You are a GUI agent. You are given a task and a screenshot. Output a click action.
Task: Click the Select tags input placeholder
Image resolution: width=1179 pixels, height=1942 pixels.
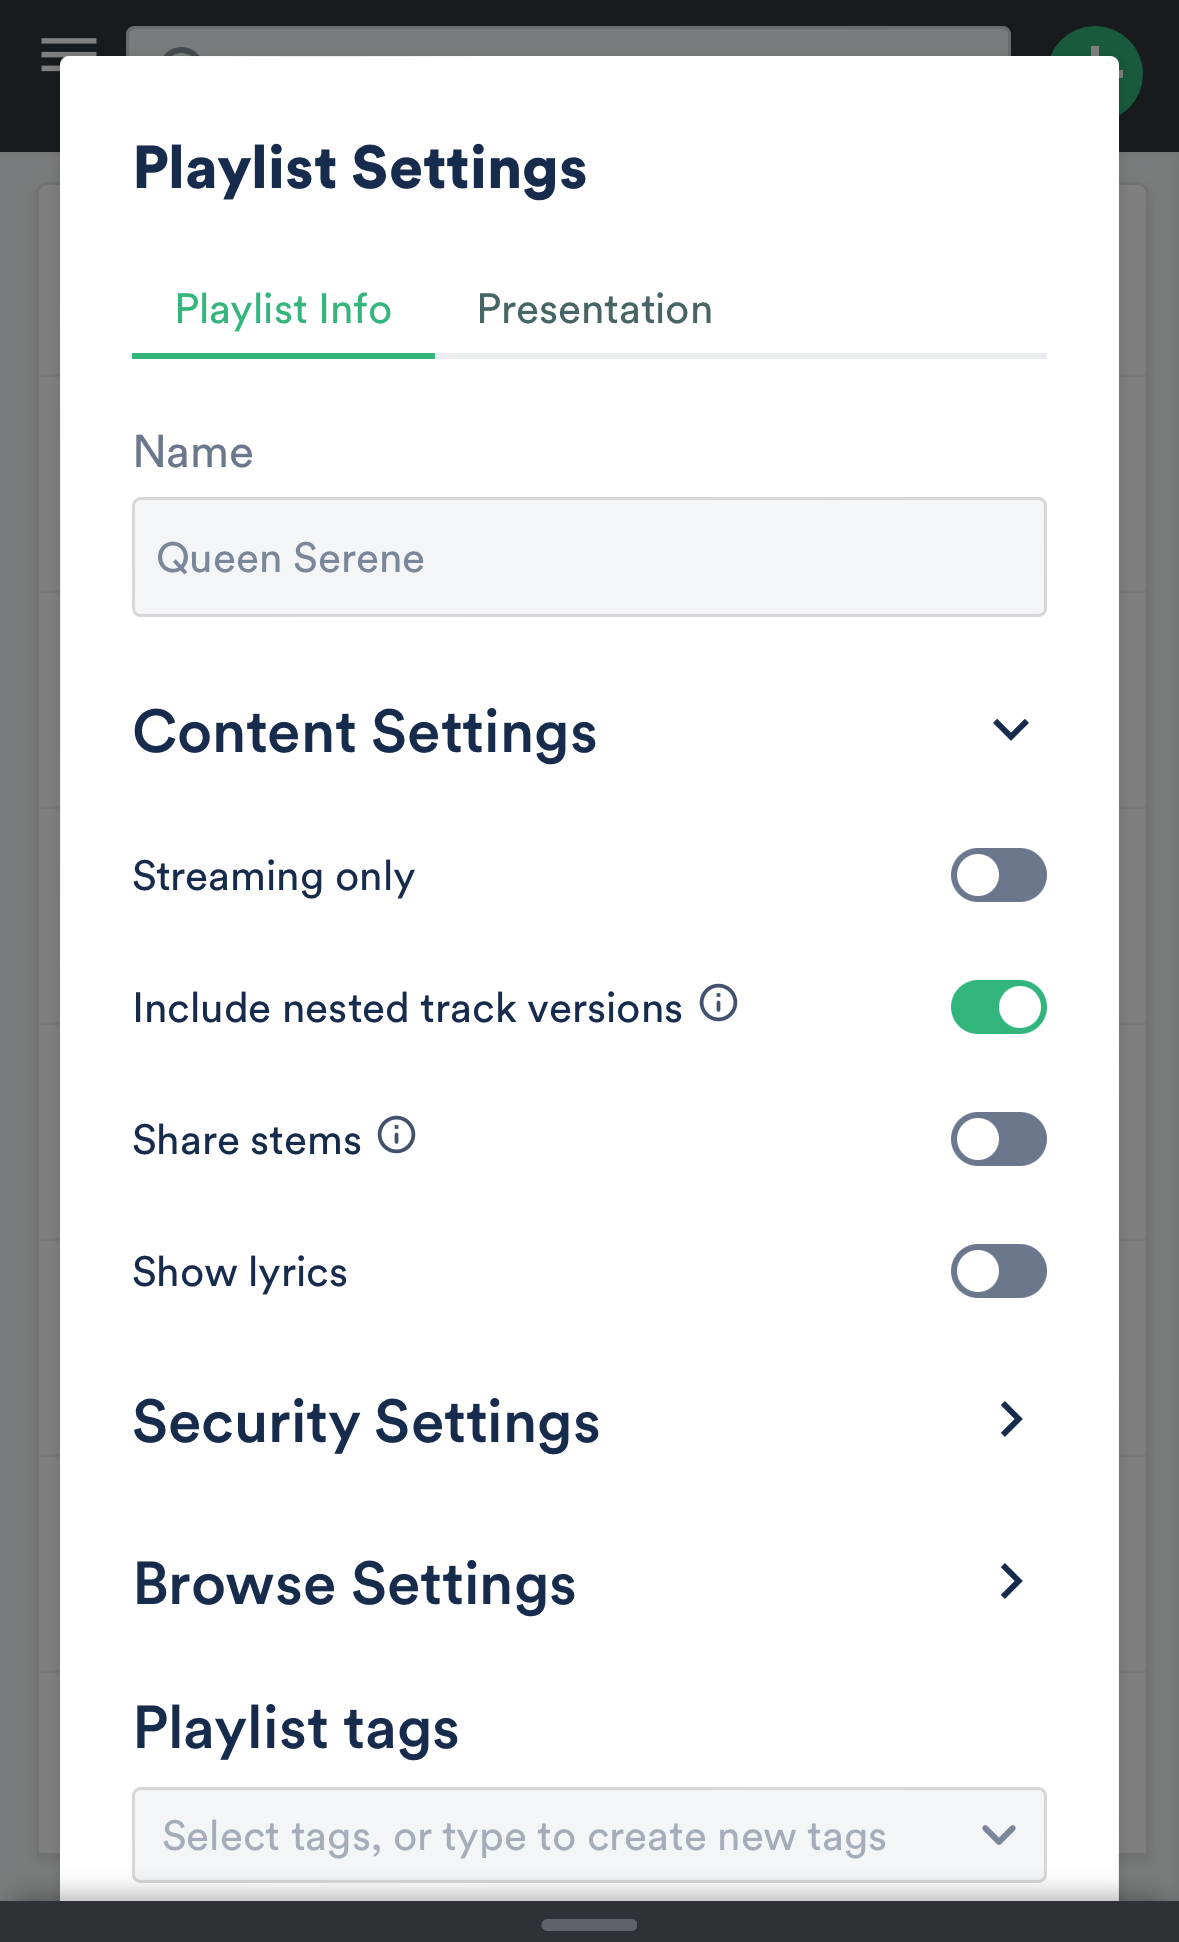[525, 1836]
